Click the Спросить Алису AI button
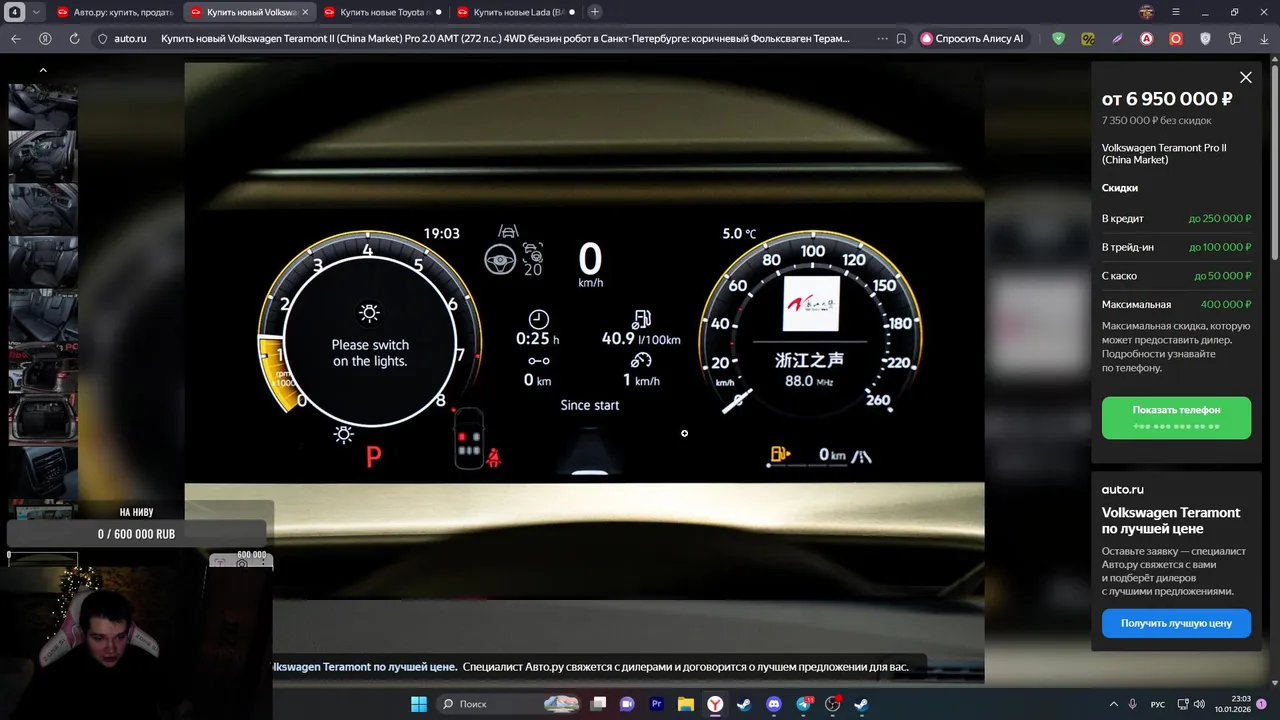 [973, 39]
